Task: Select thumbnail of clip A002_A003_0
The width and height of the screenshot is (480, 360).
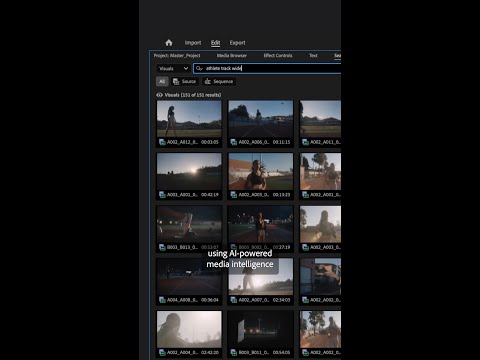Action: coord(320,224)
